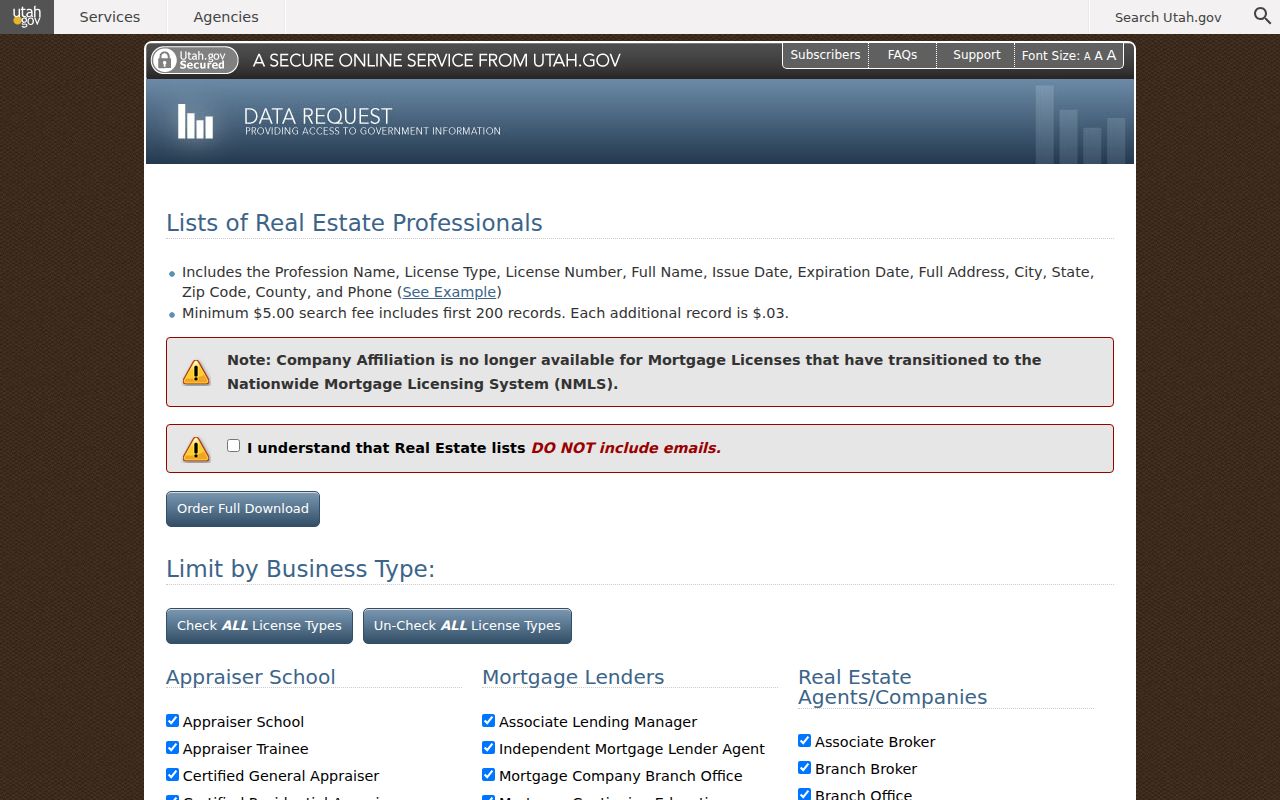The height and width of the screenshot is (800, 1280).
Task: Open the Support tab
Action: [976, 55]
